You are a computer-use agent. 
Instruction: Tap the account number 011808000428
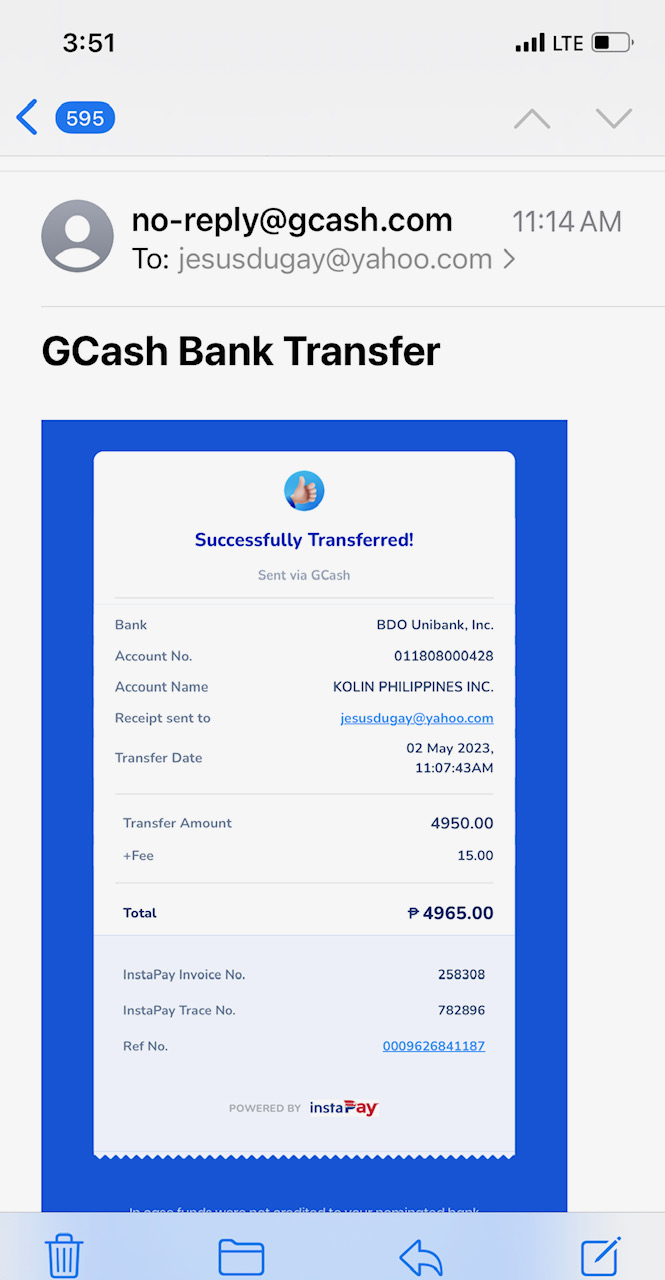(443, 656)
